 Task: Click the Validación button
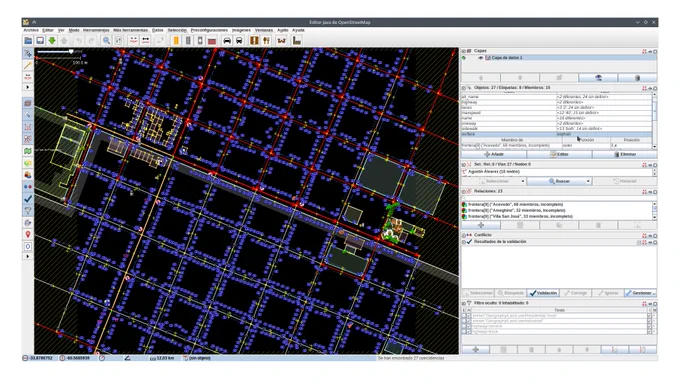[x=543, y=293]
